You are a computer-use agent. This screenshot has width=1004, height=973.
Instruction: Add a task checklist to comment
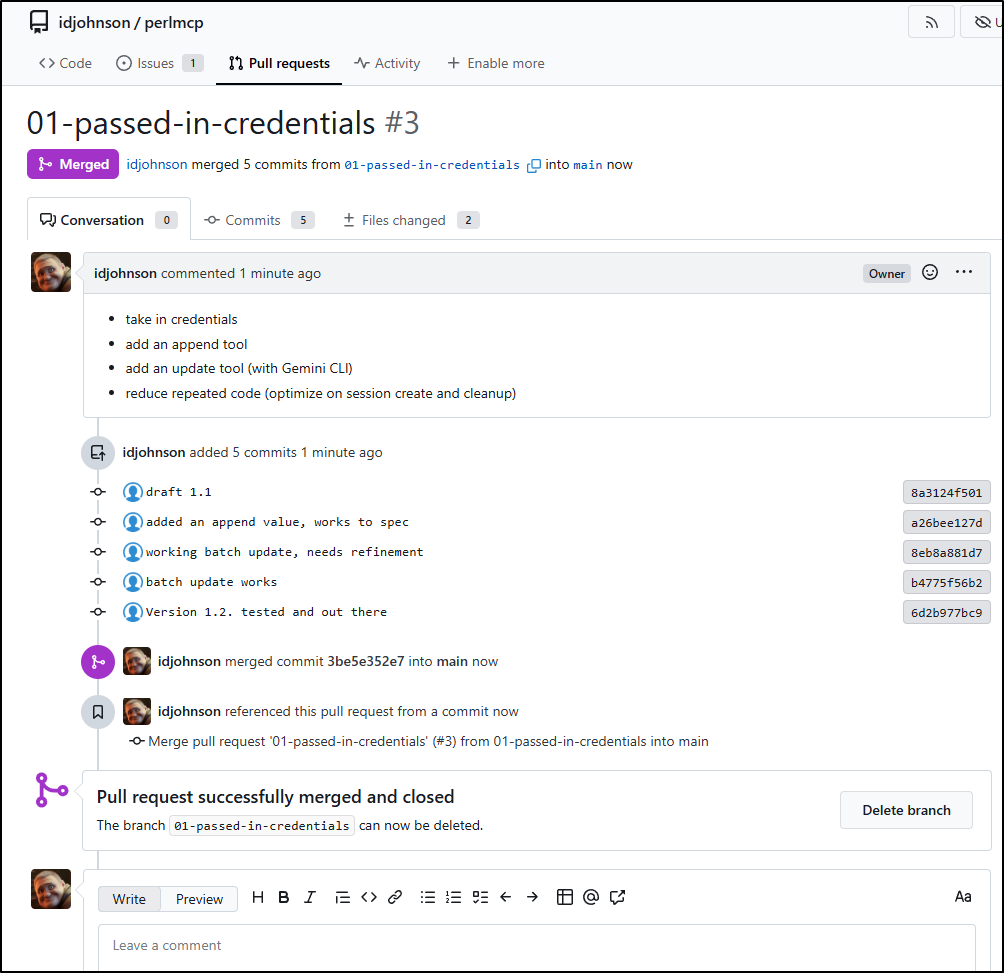click(480, 897)
